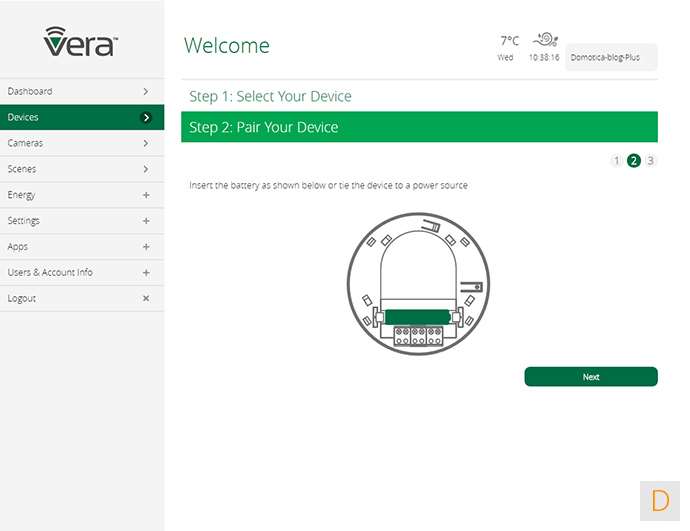Open the Cameras section

pyautogui.click(x=80, y=143)
